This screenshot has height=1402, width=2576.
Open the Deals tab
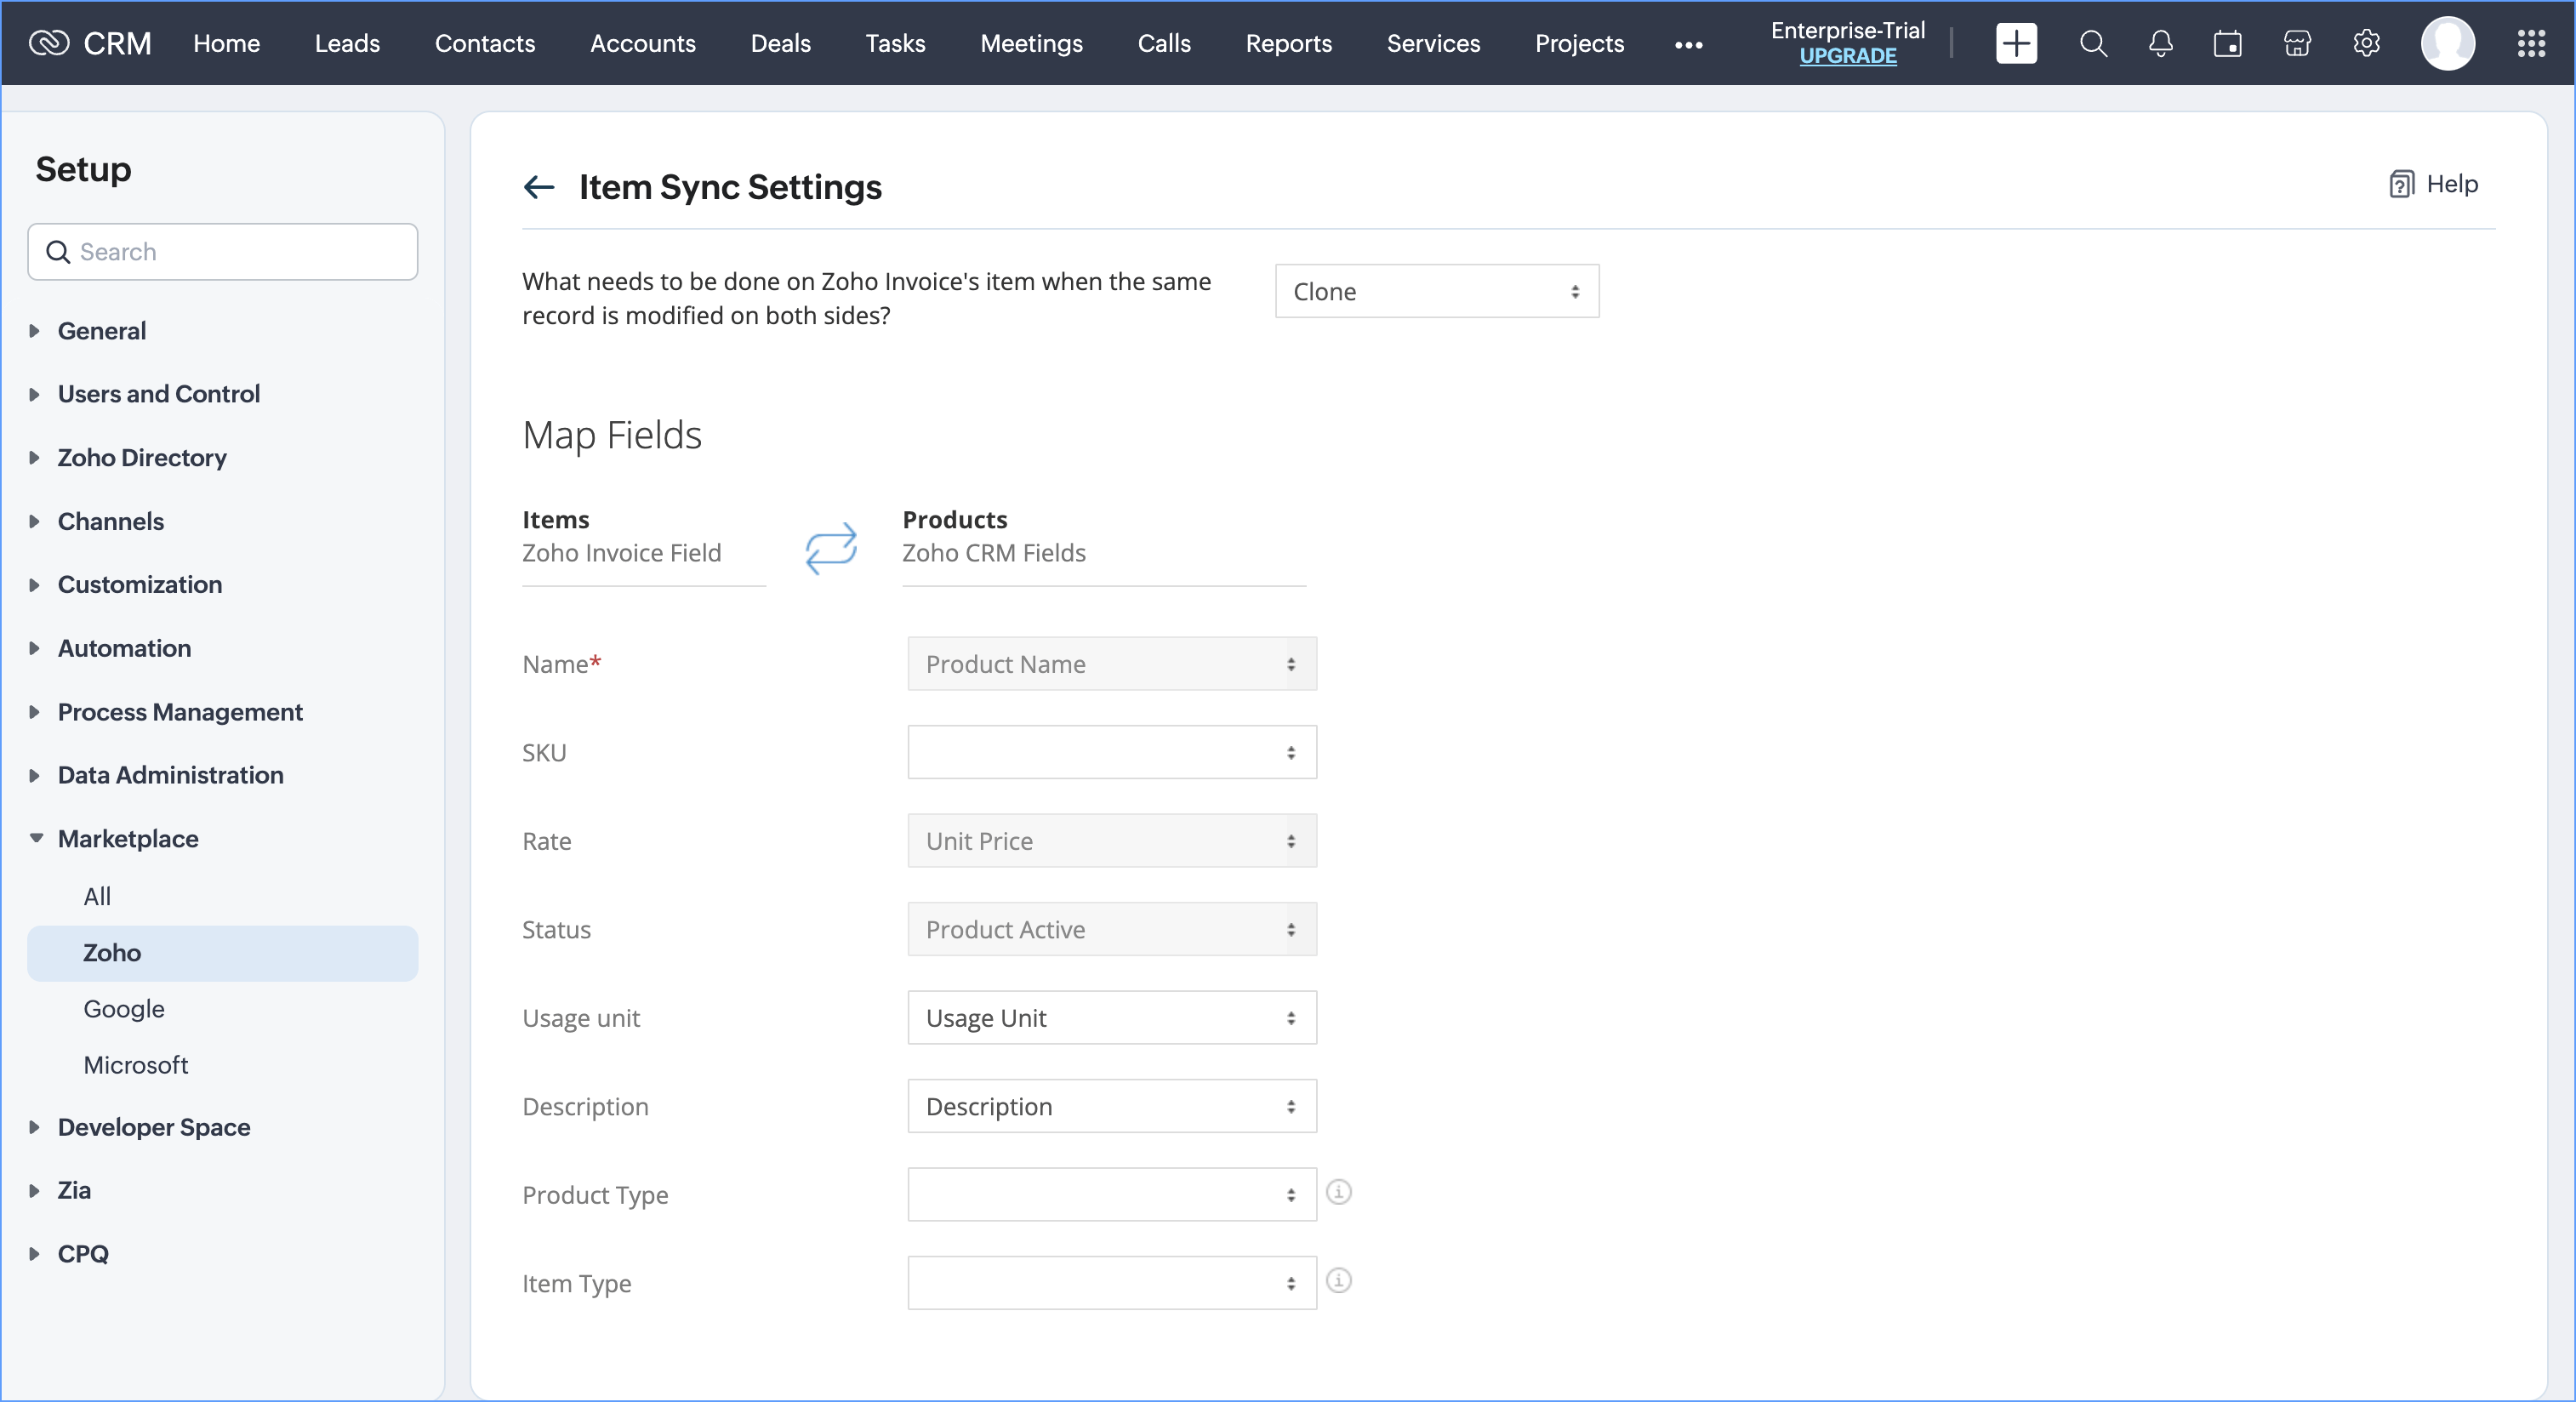(780, 44)
